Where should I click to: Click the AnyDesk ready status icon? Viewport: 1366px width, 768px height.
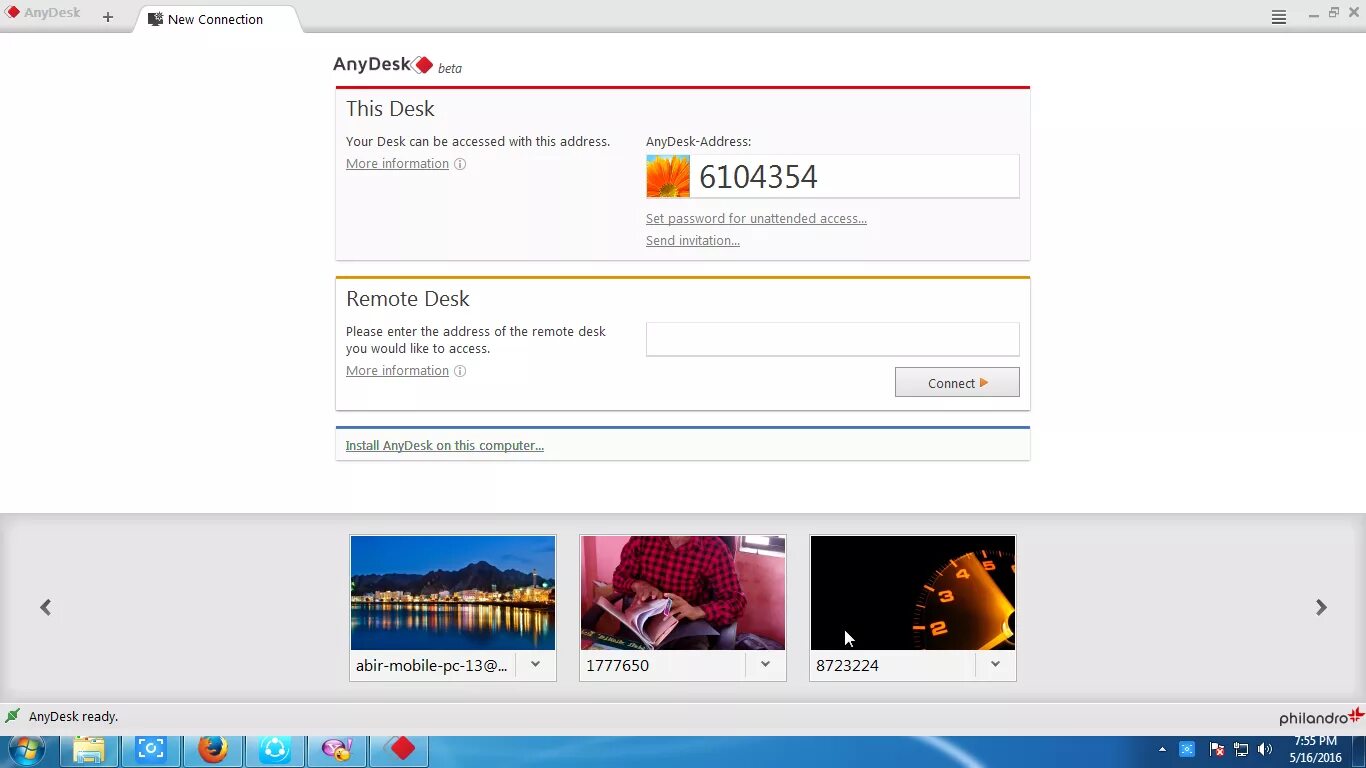click(13, 716)
